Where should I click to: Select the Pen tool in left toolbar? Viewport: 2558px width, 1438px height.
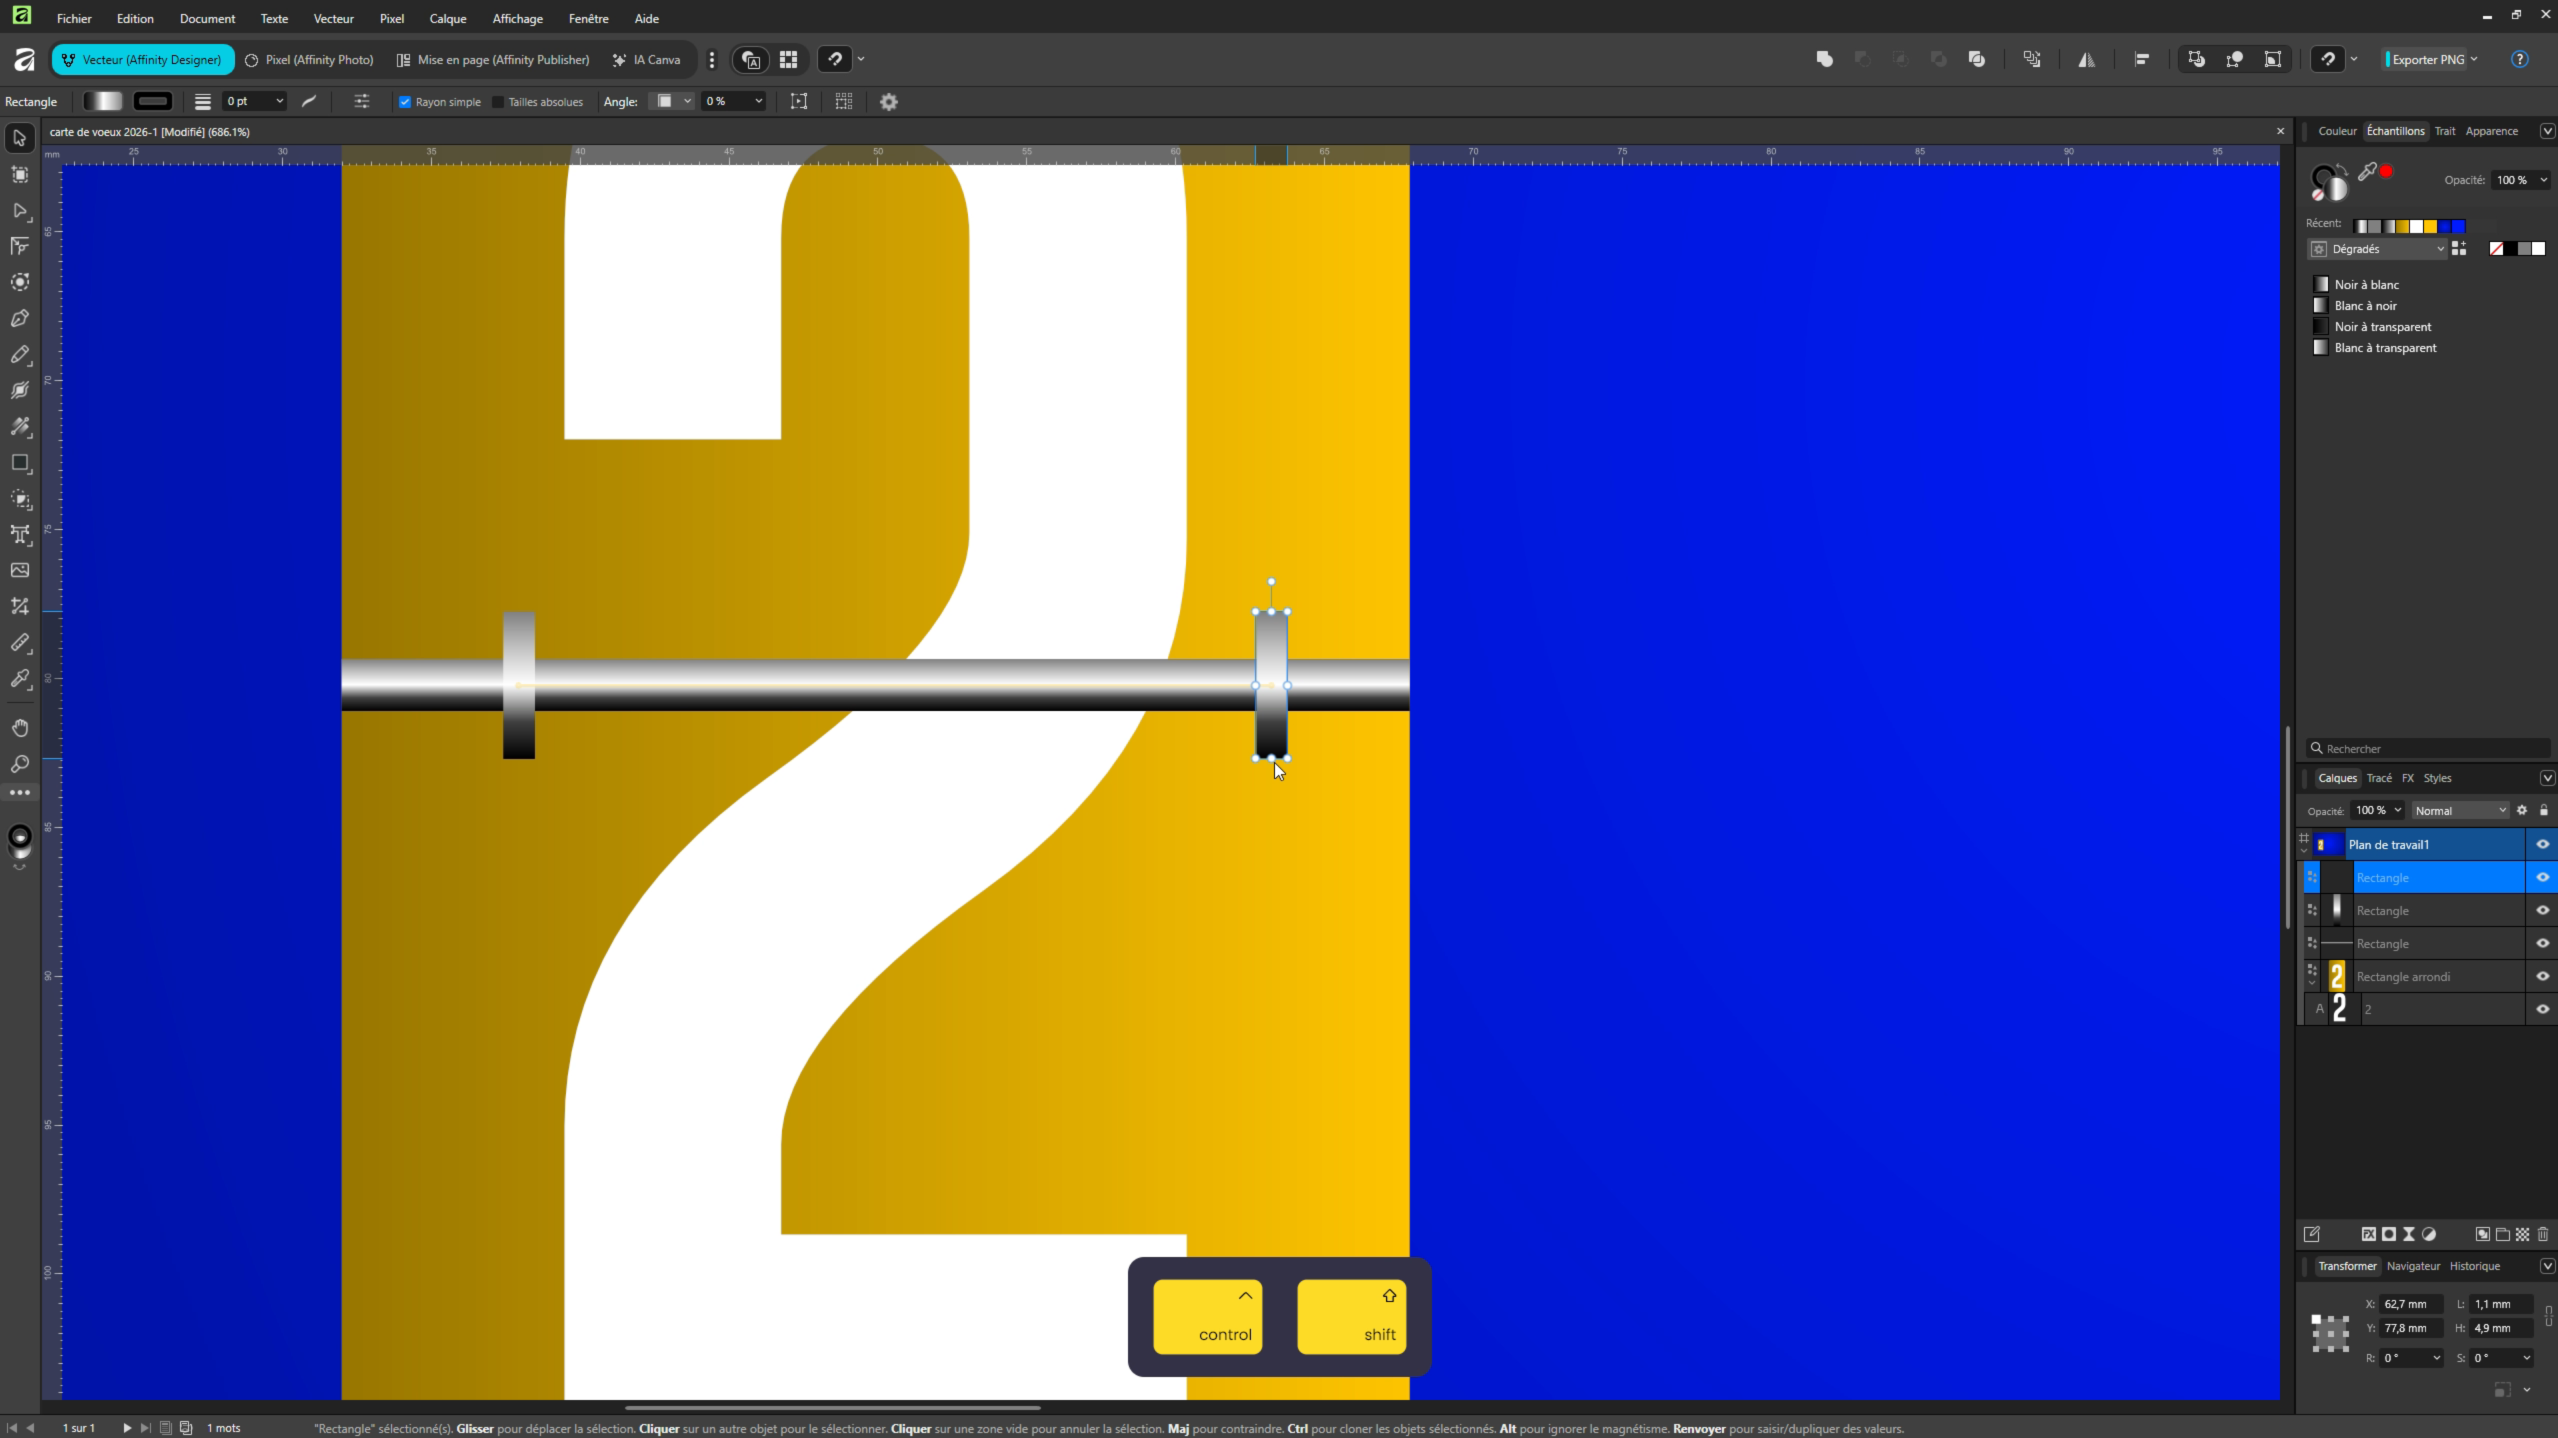(x=20, y=319)
